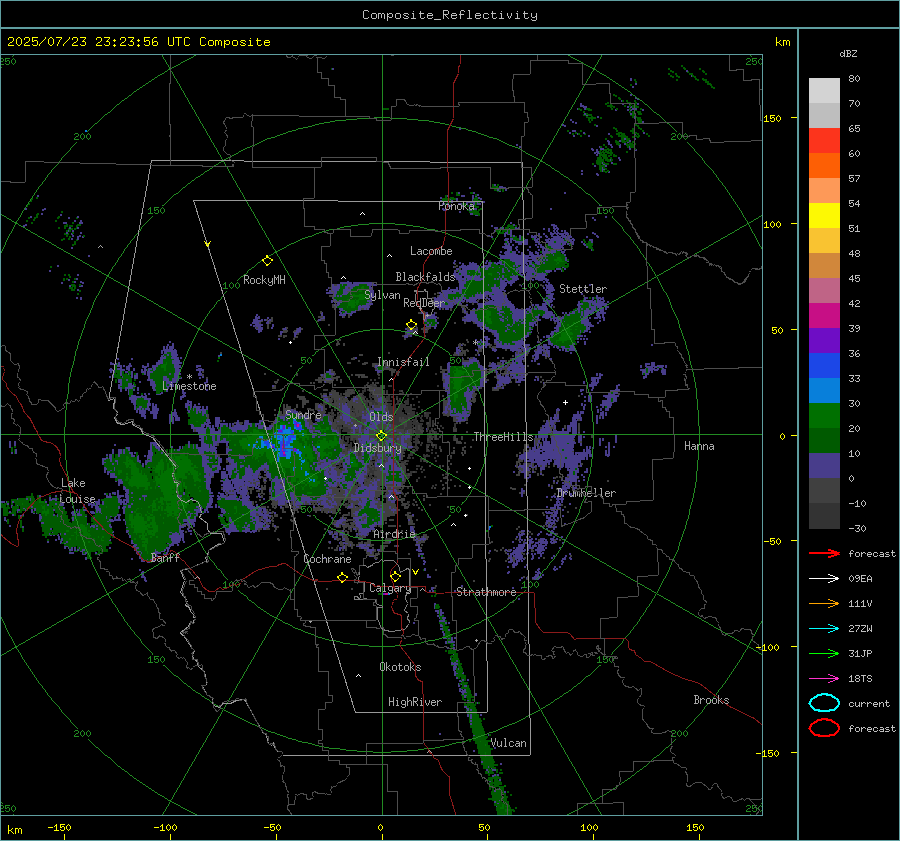The width and height of the screenshot is (900, 841).
Task: Click the Hanna city label
Action: [699, 446]
